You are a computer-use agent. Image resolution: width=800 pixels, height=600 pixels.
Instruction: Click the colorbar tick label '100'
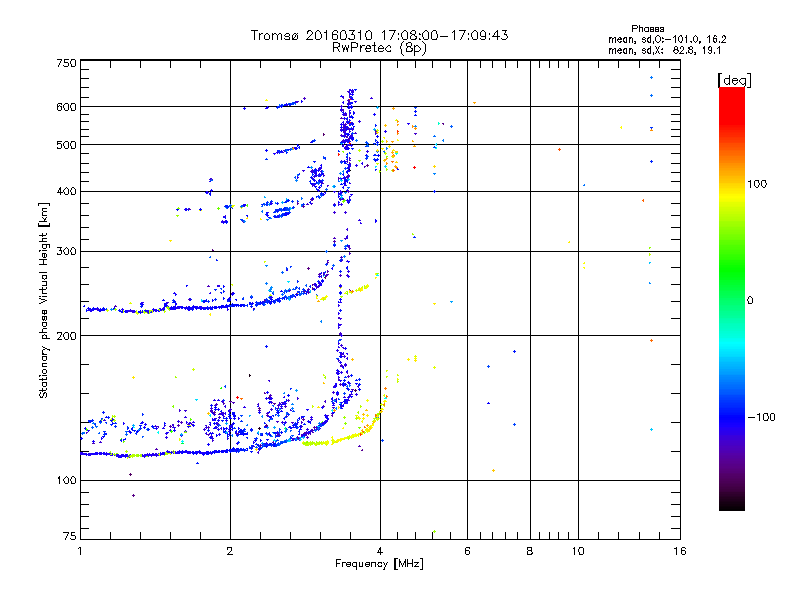click(757, 184)
